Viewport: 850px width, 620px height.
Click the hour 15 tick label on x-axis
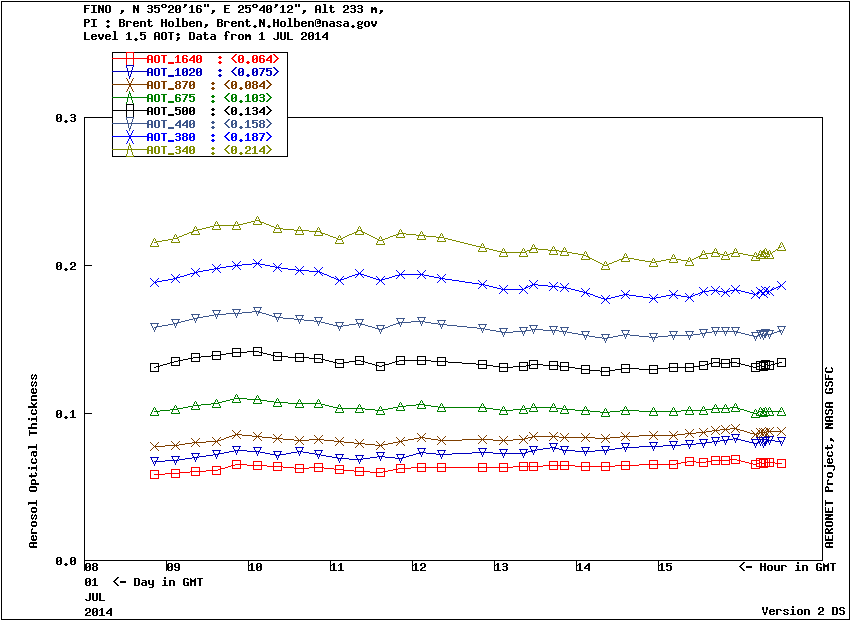(x=664, y=567)
